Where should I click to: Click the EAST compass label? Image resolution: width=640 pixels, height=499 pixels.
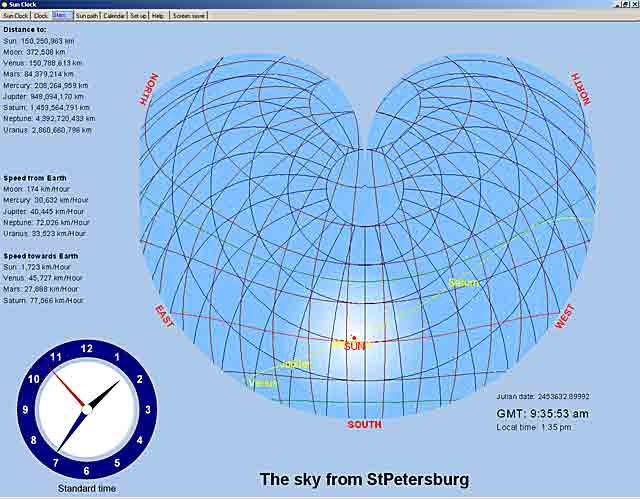coord(165,316)
